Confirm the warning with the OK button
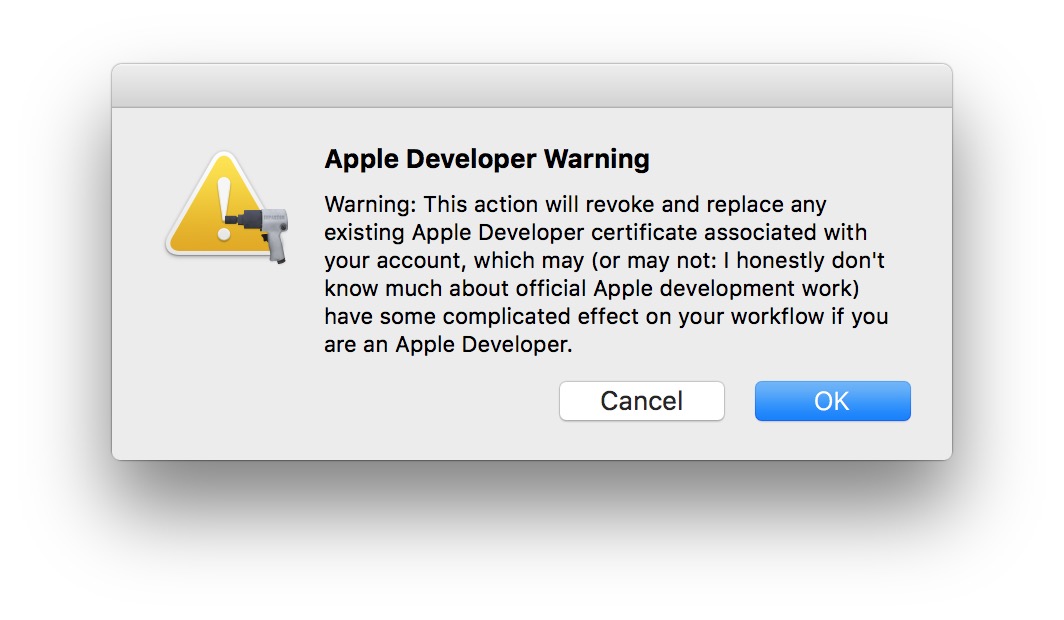1064x620 pixels. pyautogui.click(x=833, y=401)
